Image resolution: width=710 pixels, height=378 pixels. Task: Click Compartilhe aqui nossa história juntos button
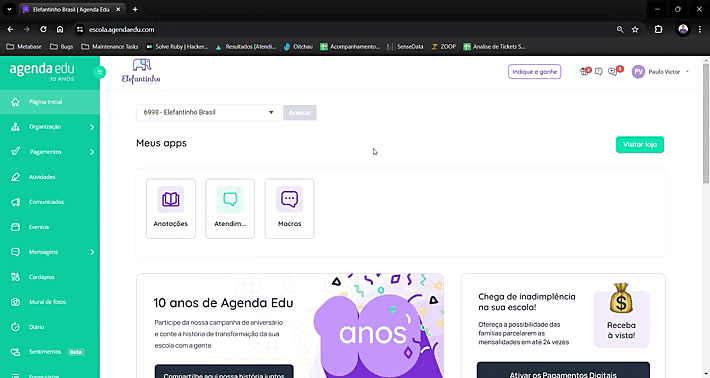[x=224, y=372]
